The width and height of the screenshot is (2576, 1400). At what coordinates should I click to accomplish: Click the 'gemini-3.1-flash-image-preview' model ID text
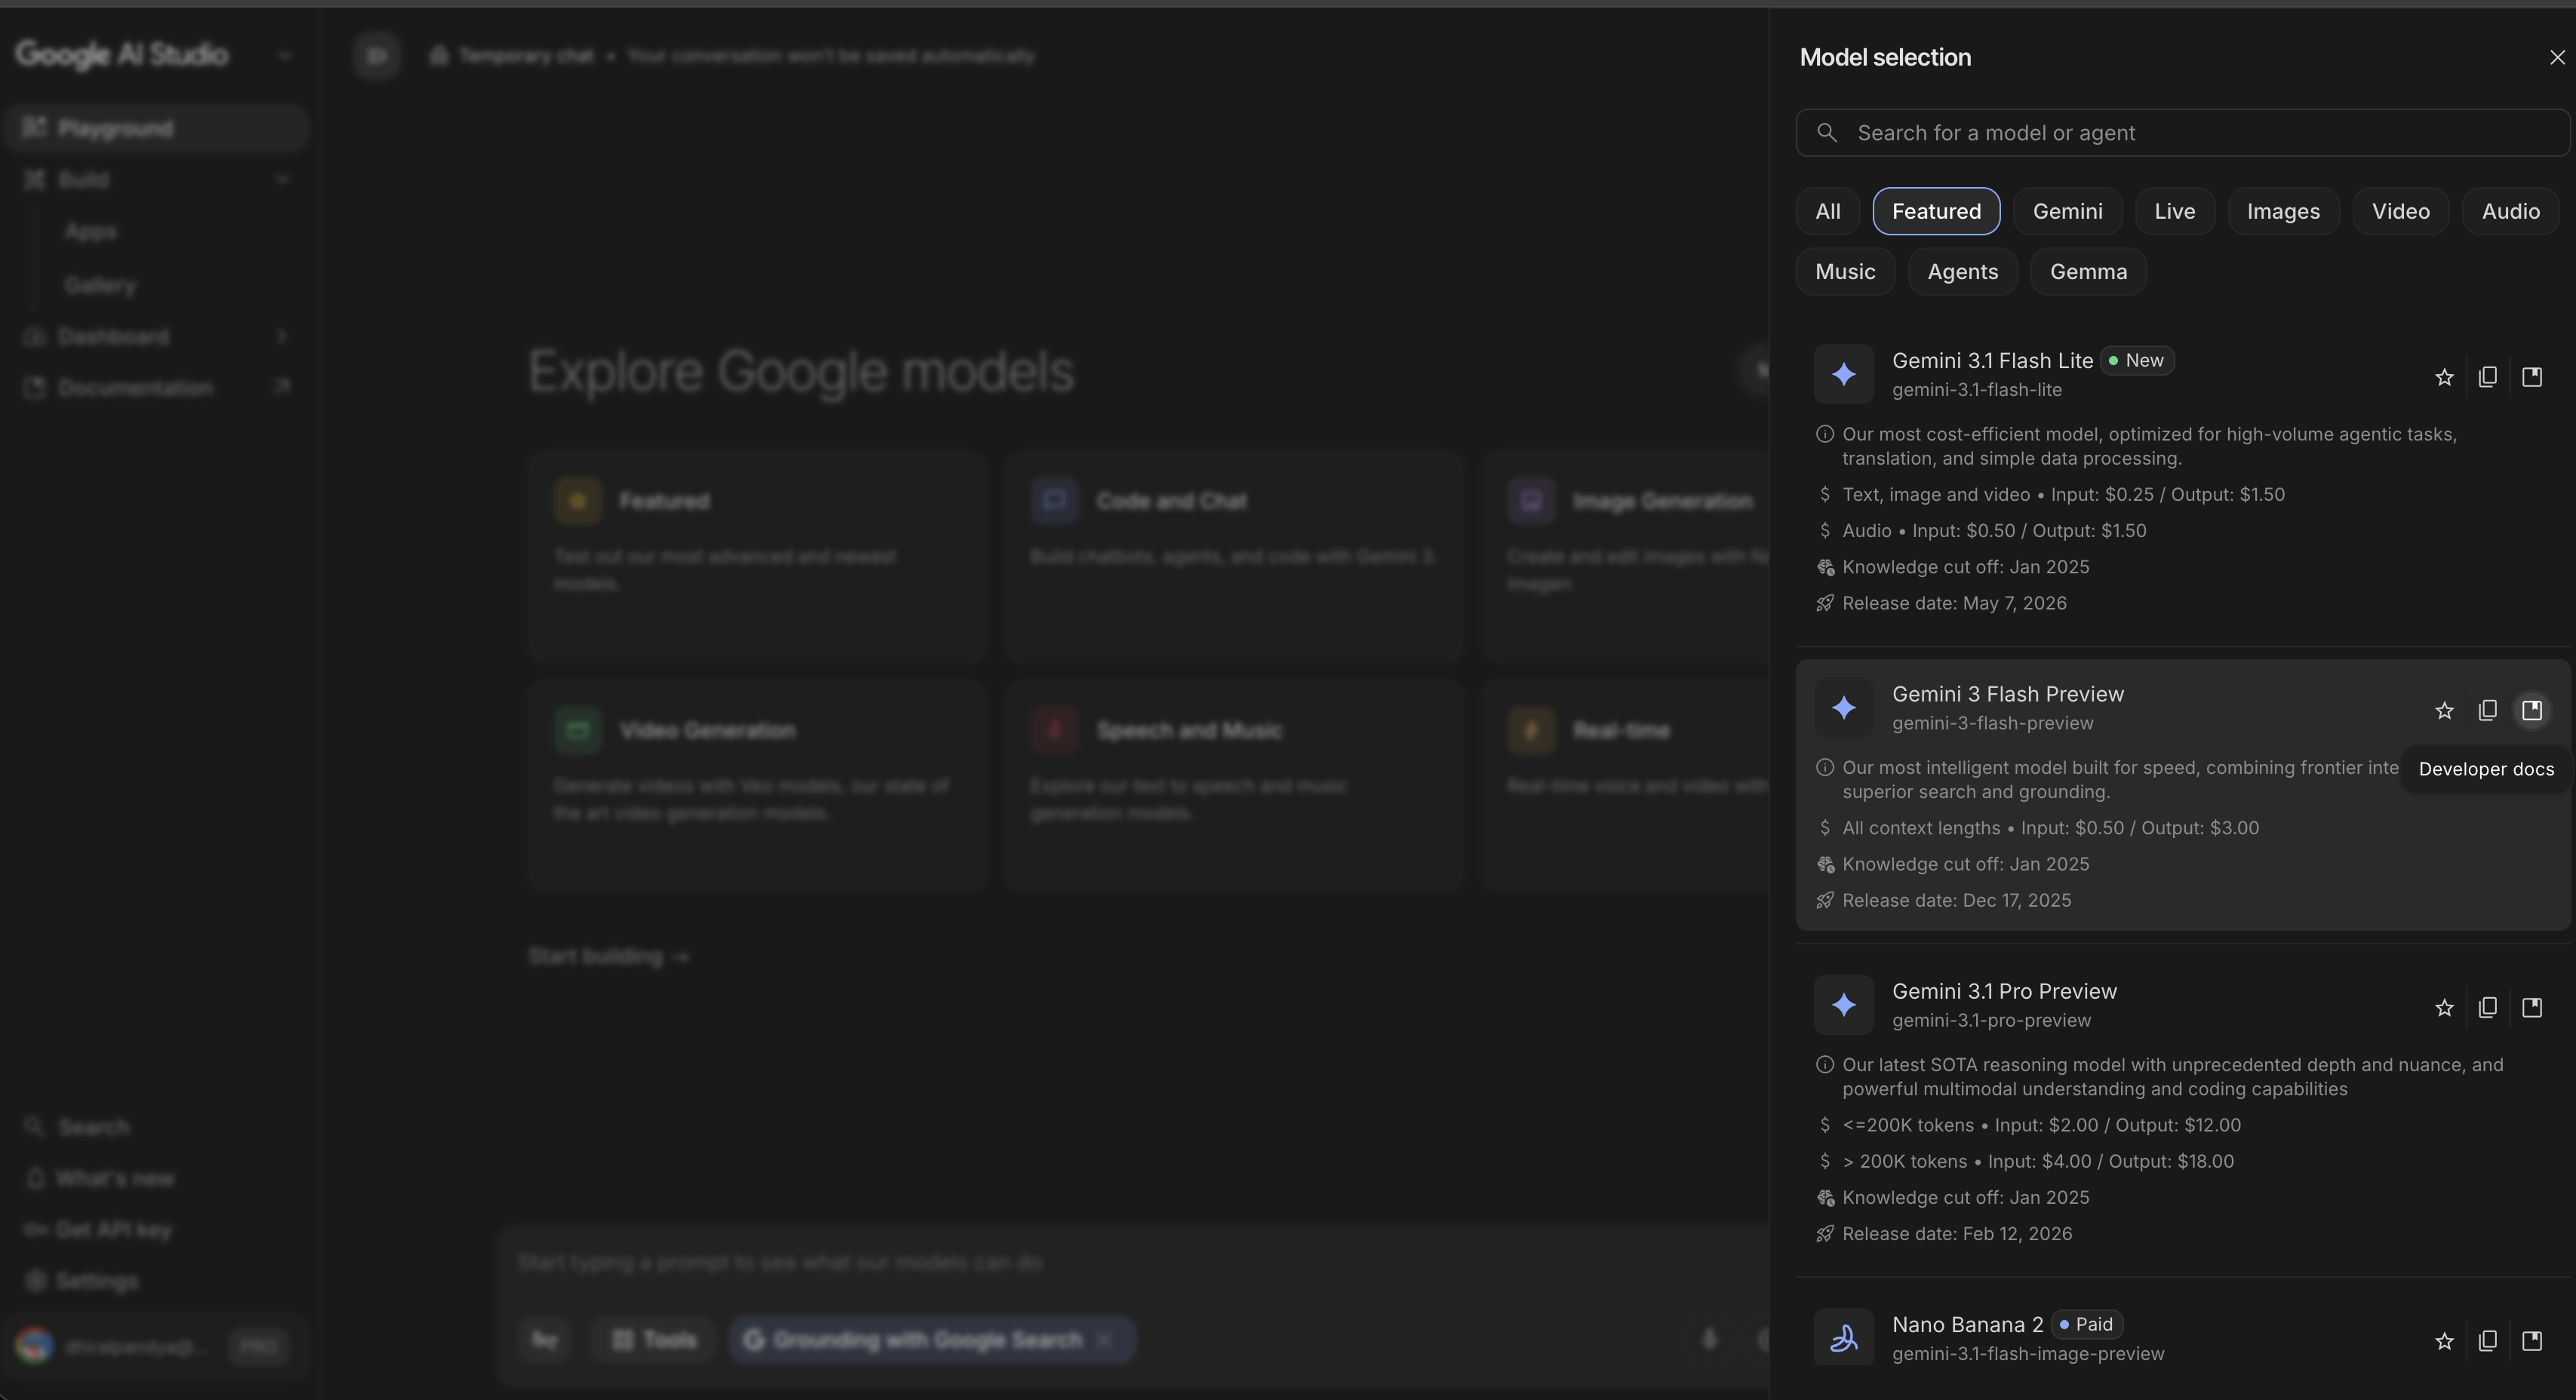tap(2028, 1353)
